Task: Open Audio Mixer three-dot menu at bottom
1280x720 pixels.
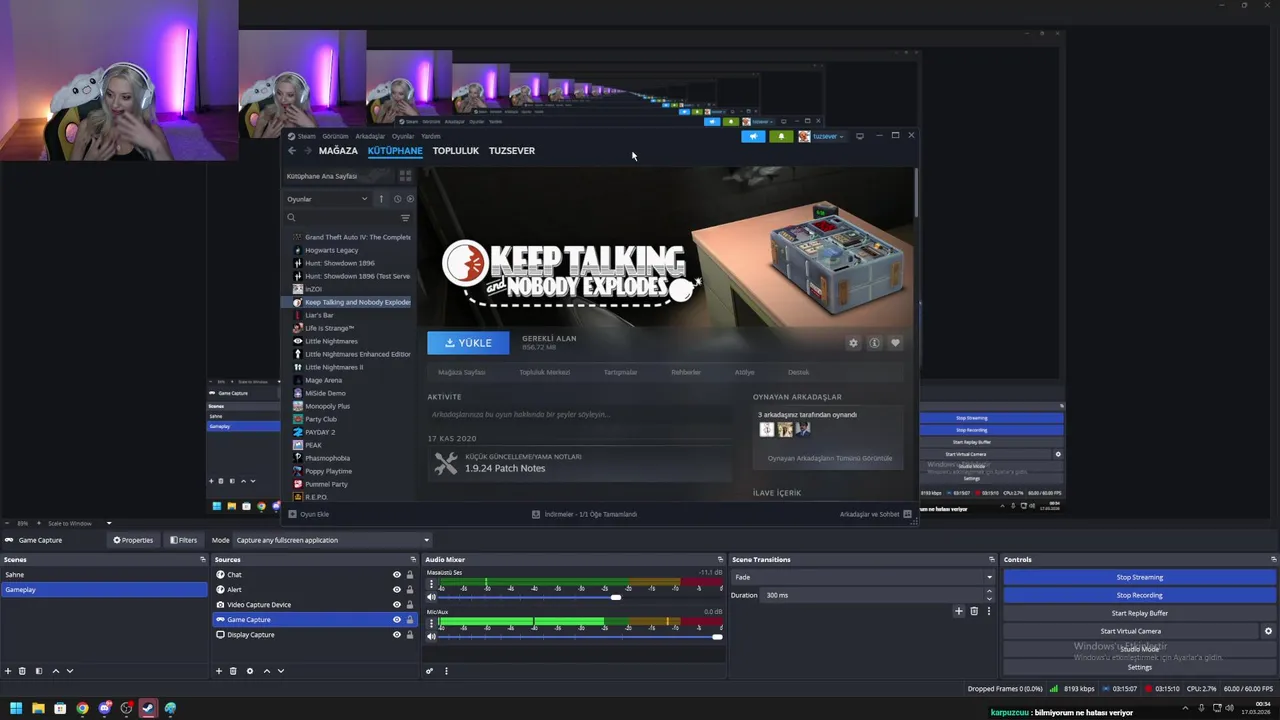Action: point(446,671)
